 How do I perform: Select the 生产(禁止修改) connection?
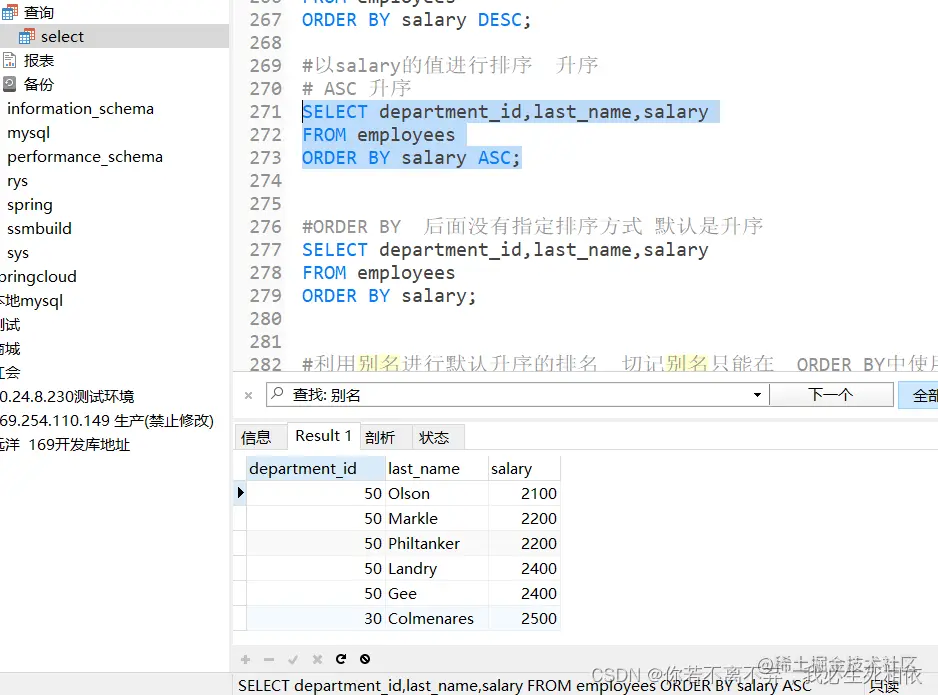coord(106,420)
